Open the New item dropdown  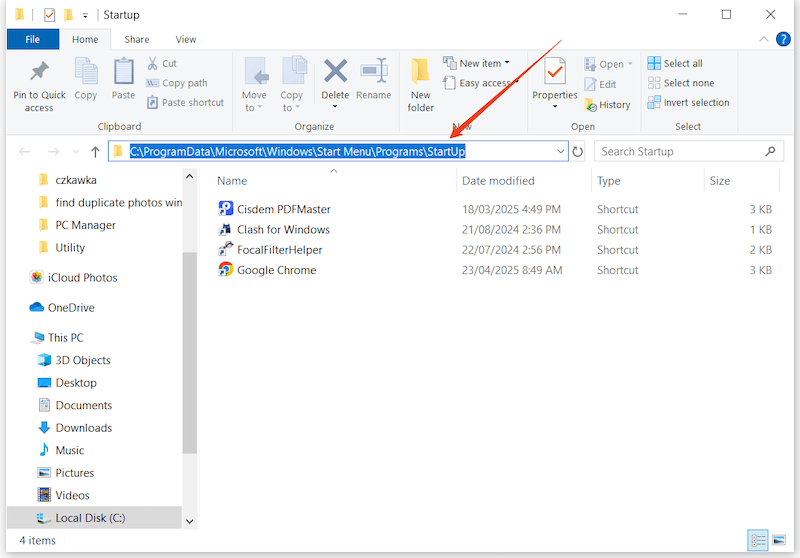476,63
